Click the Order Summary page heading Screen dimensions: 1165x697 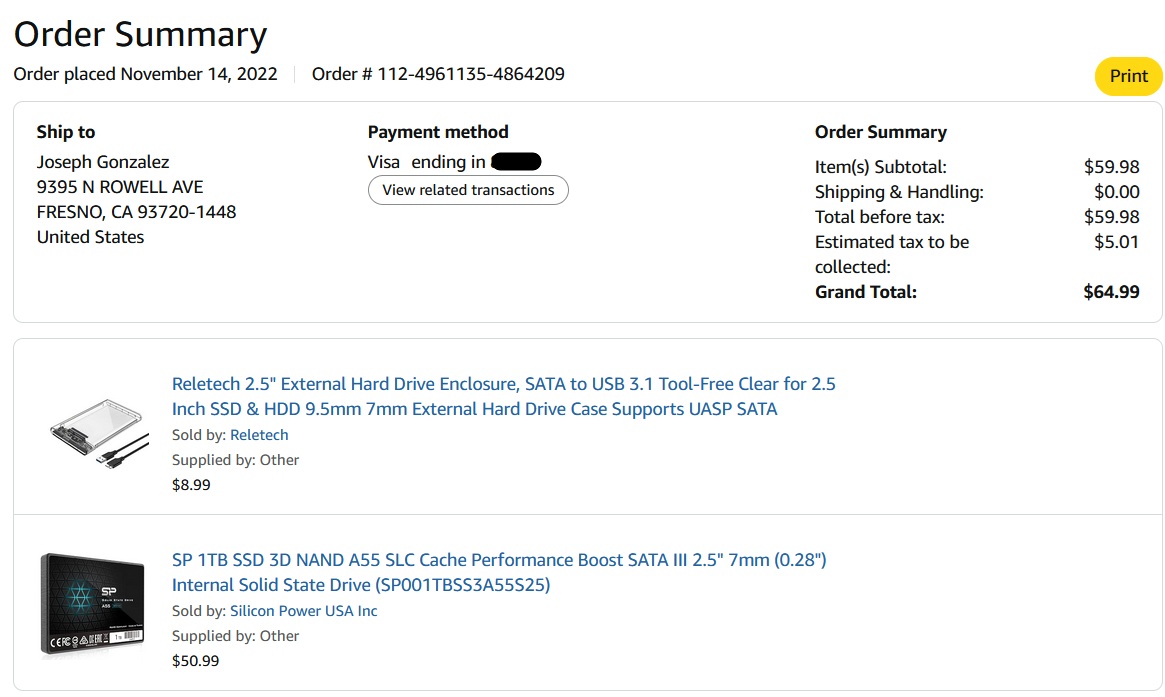point(140,34)
